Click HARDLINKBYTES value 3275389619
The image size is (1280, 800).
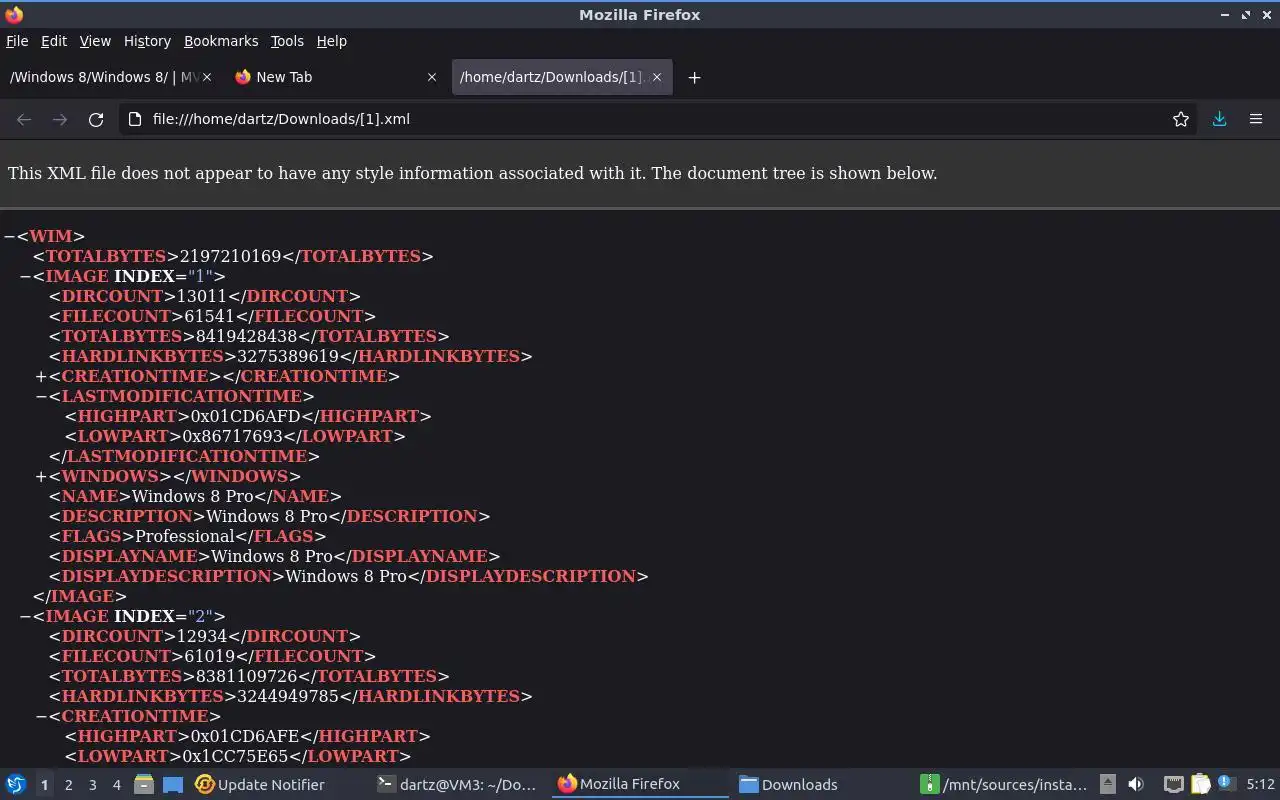coord(288,356)
